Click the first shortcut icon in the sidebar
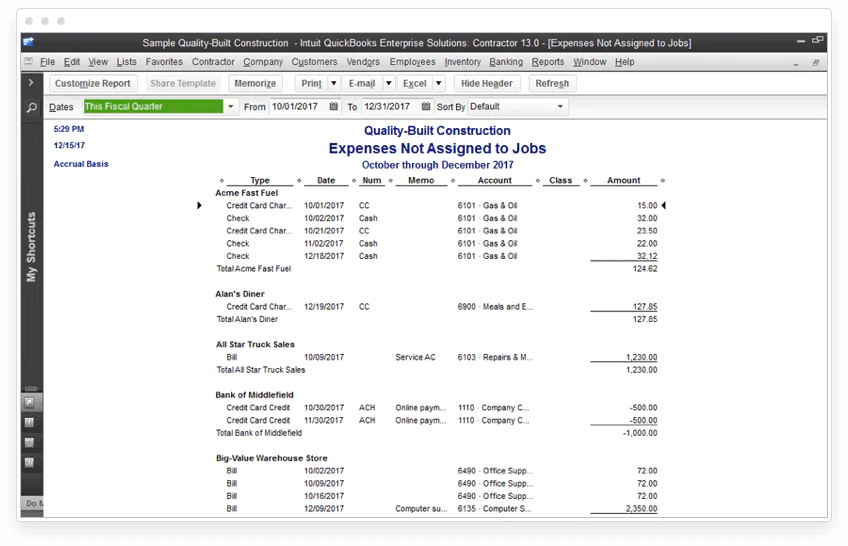 pyautogui.click(x=30, y=402)
